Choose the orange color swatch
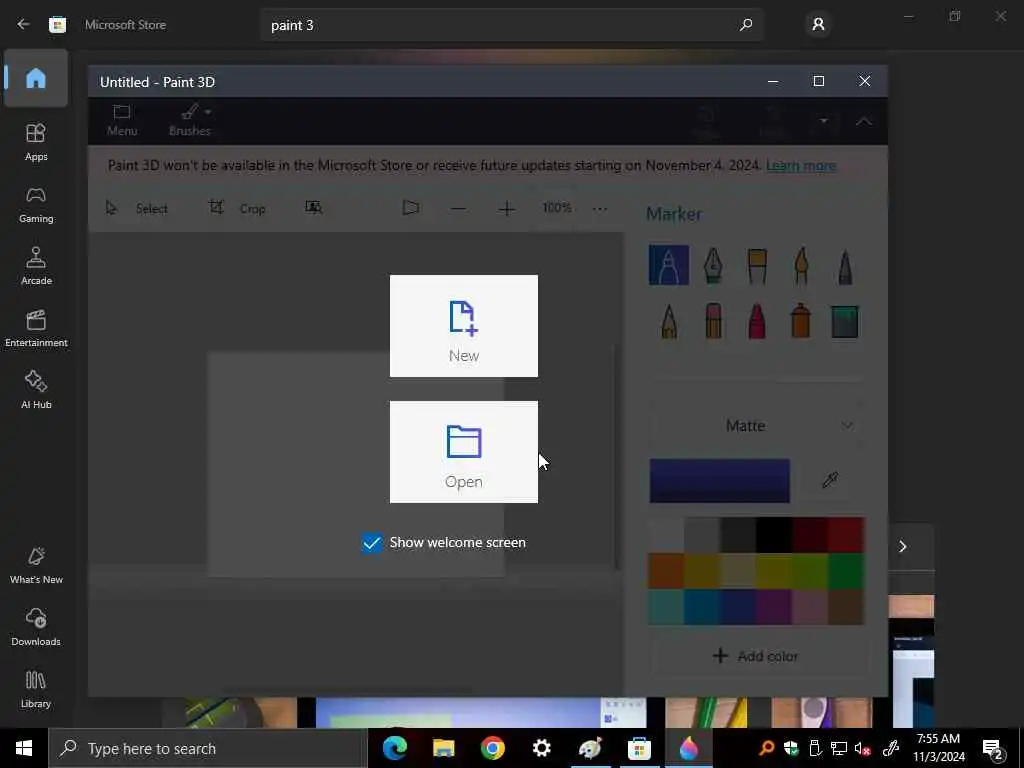This screenshot has width=1024, height=768. click(666, 571)
